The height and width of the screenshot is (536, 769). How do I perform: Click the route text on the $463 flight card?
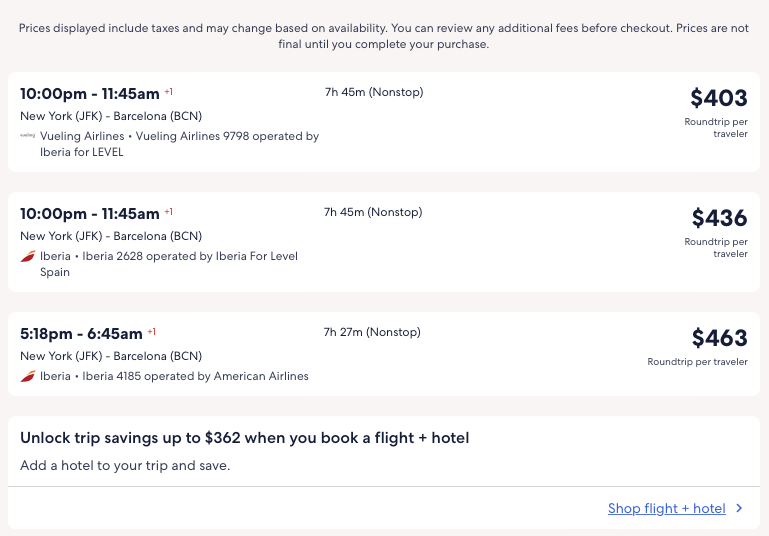coord(111,356)
